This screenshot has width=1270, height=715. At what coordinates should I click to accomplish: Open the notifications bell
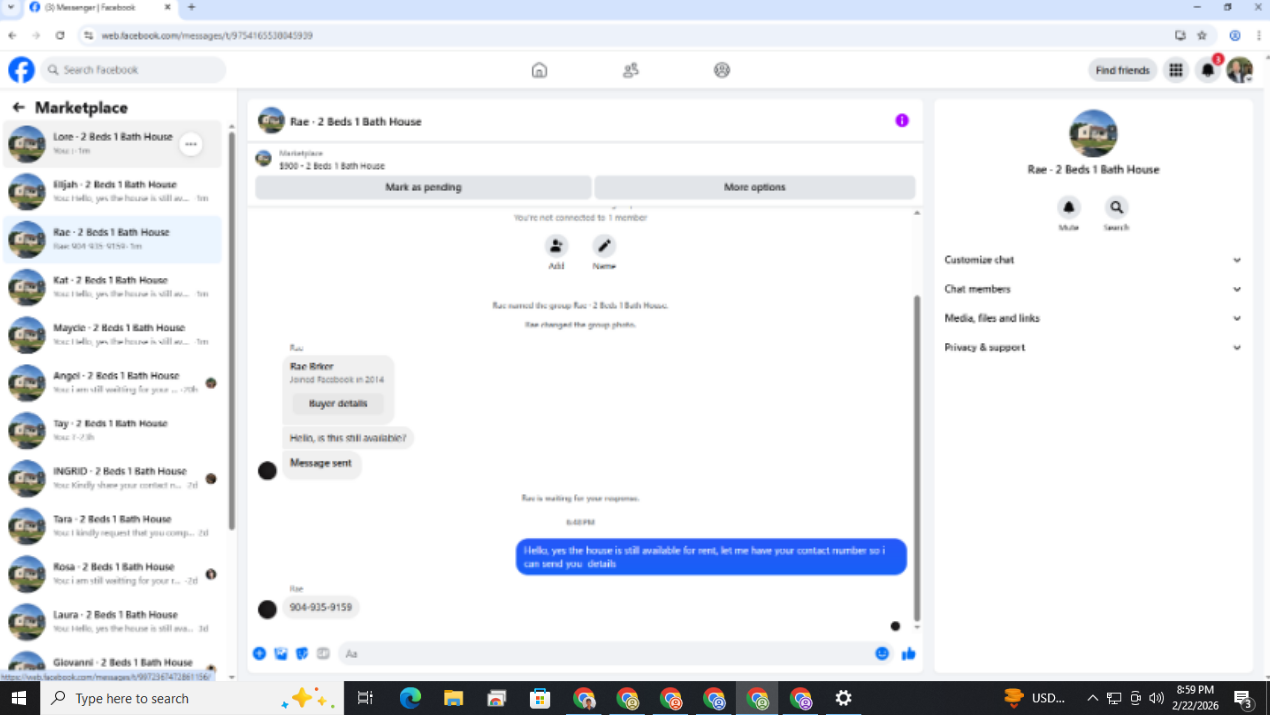point(1208,70)
